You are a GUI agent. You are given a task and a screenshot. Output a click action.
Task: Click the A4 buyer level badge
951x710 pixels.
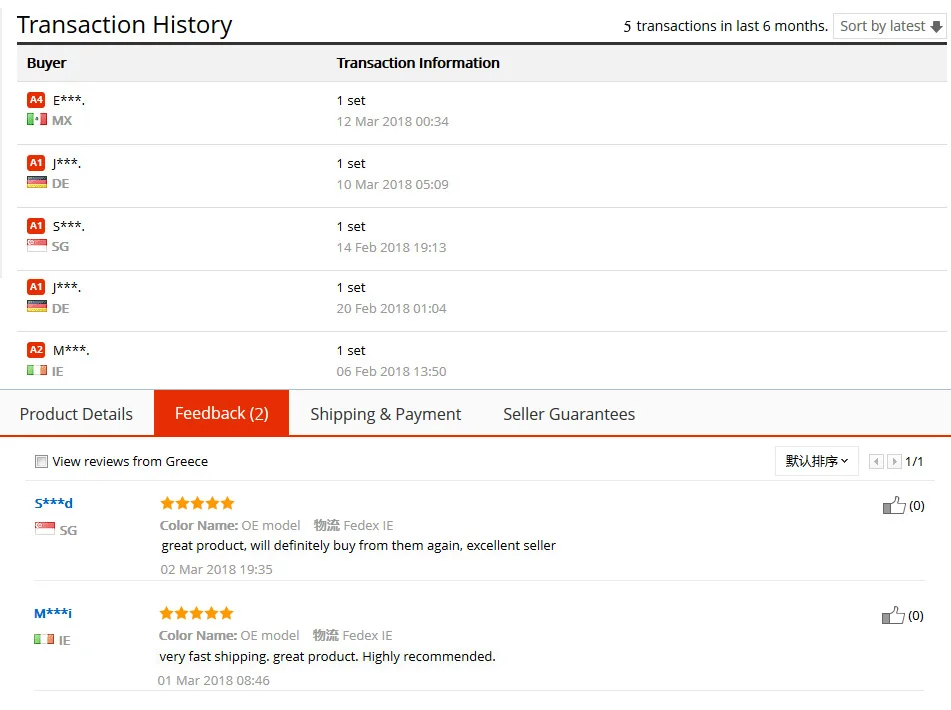pos(36,100)
